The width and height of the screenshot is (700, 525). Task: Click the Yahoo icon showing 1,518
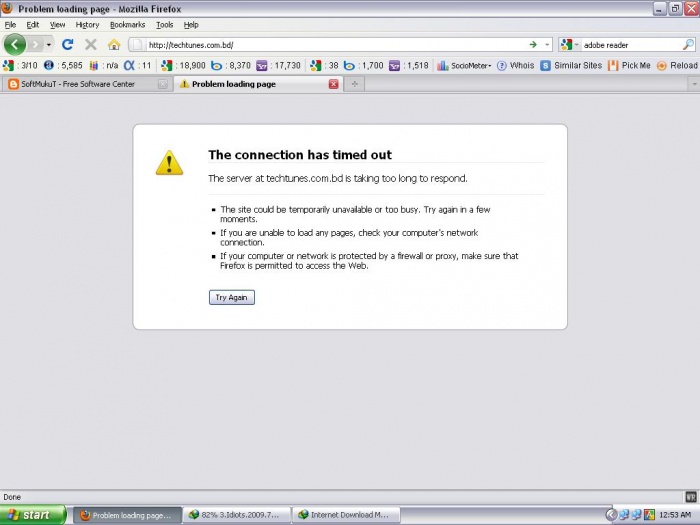click(394, 66)
